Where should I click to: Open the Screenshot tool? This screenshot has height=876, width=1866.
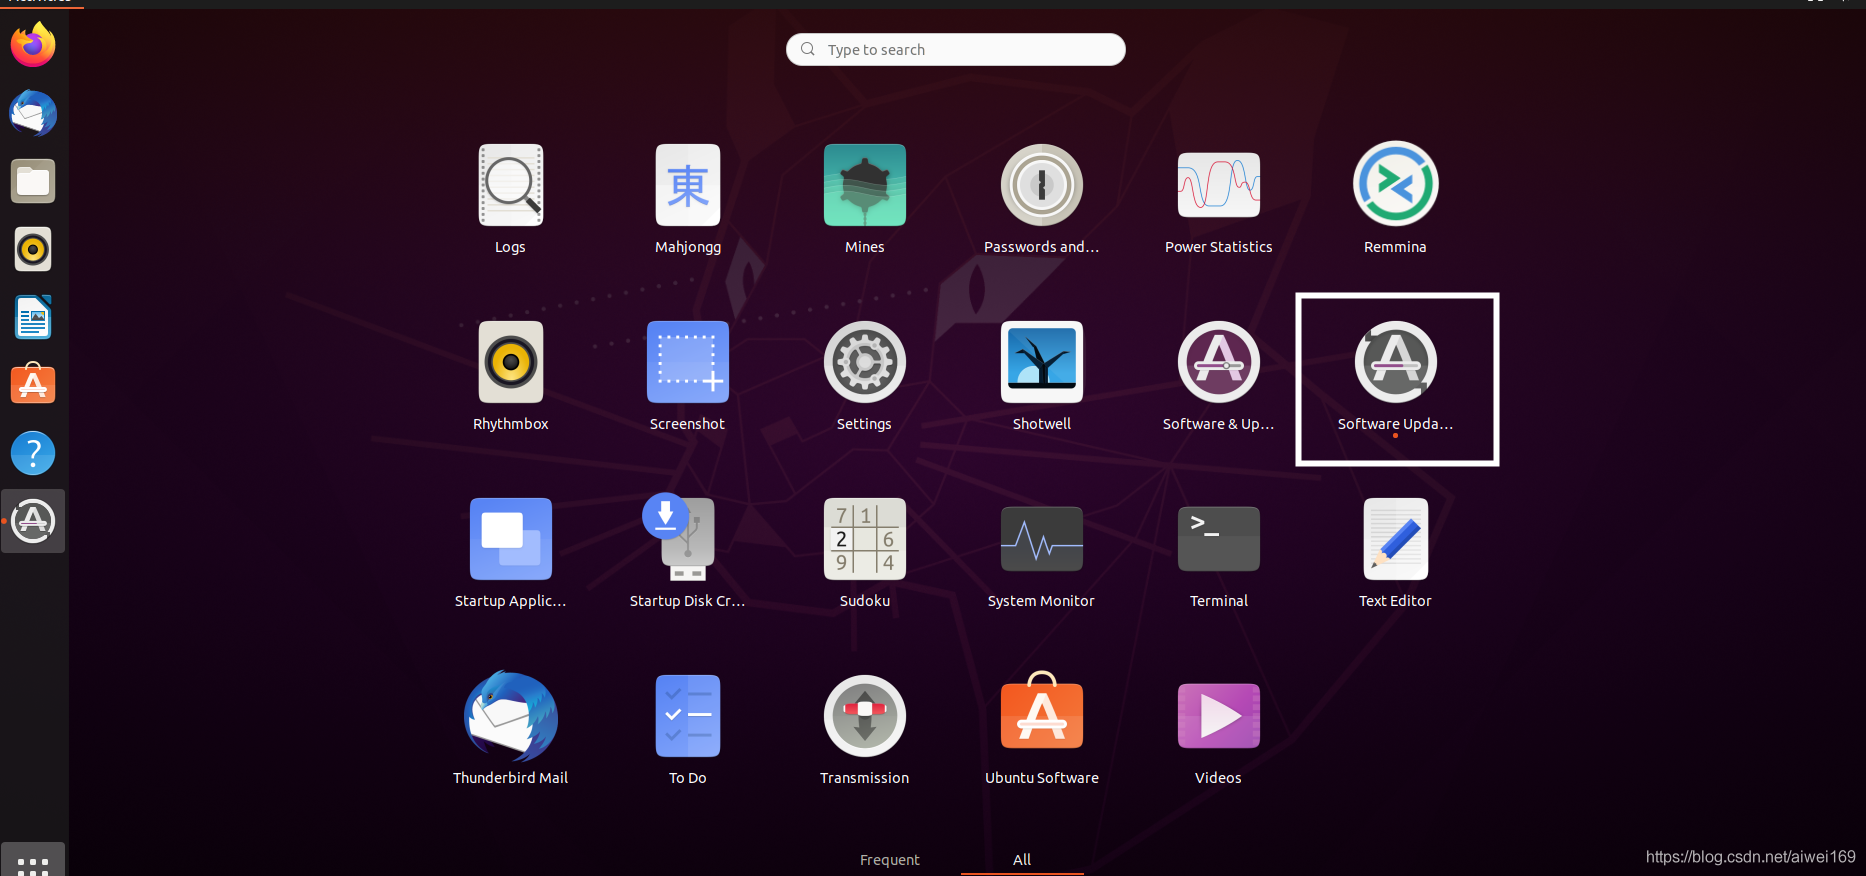tap(688, 363)
